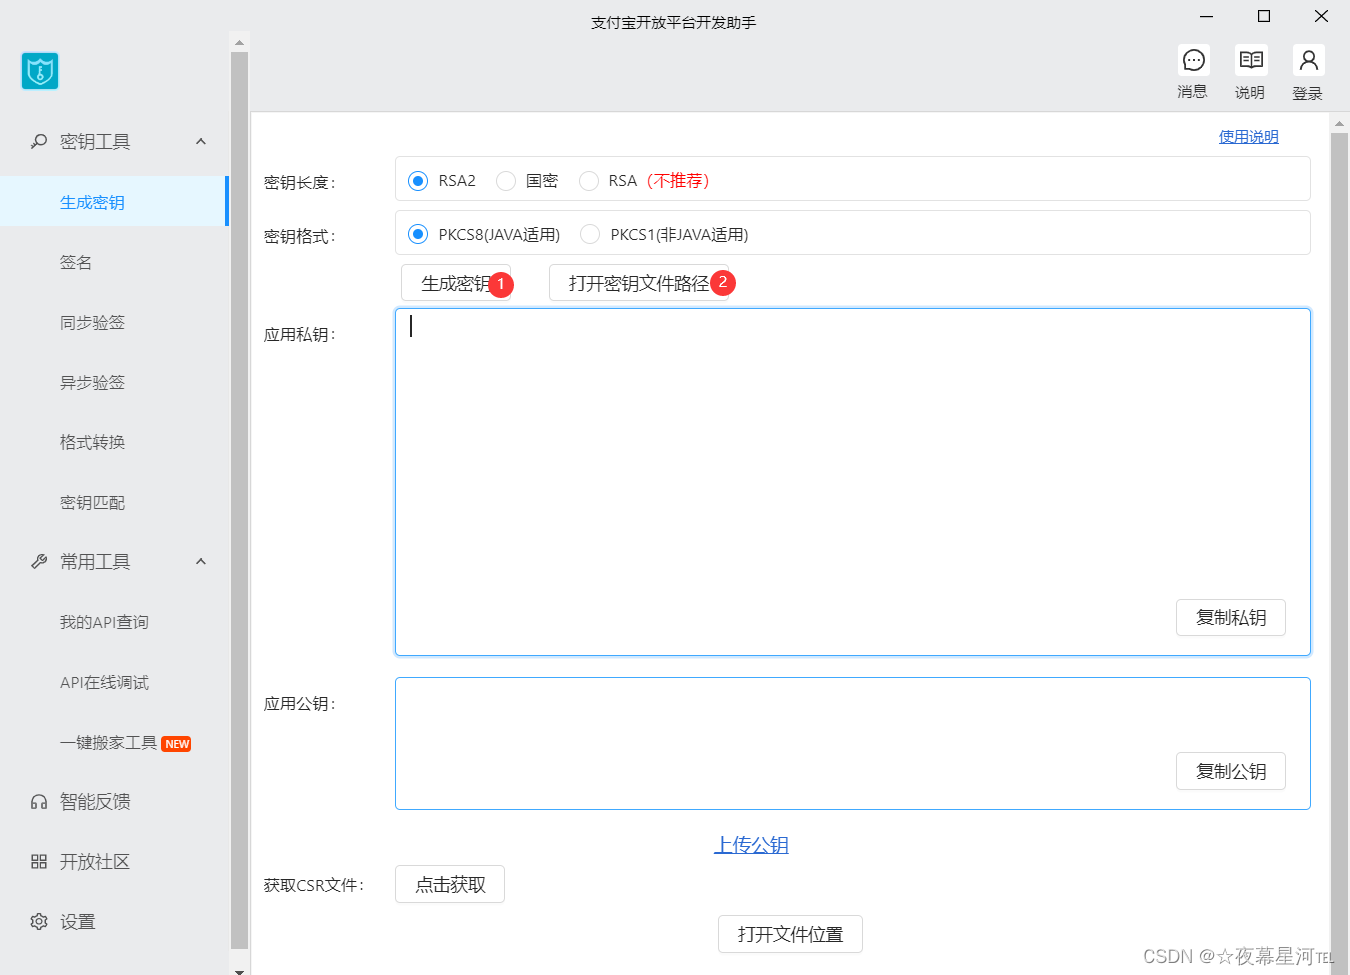Select the RSA (不推荐) option
Screen dimensions: 1350x975
[589, 181]
